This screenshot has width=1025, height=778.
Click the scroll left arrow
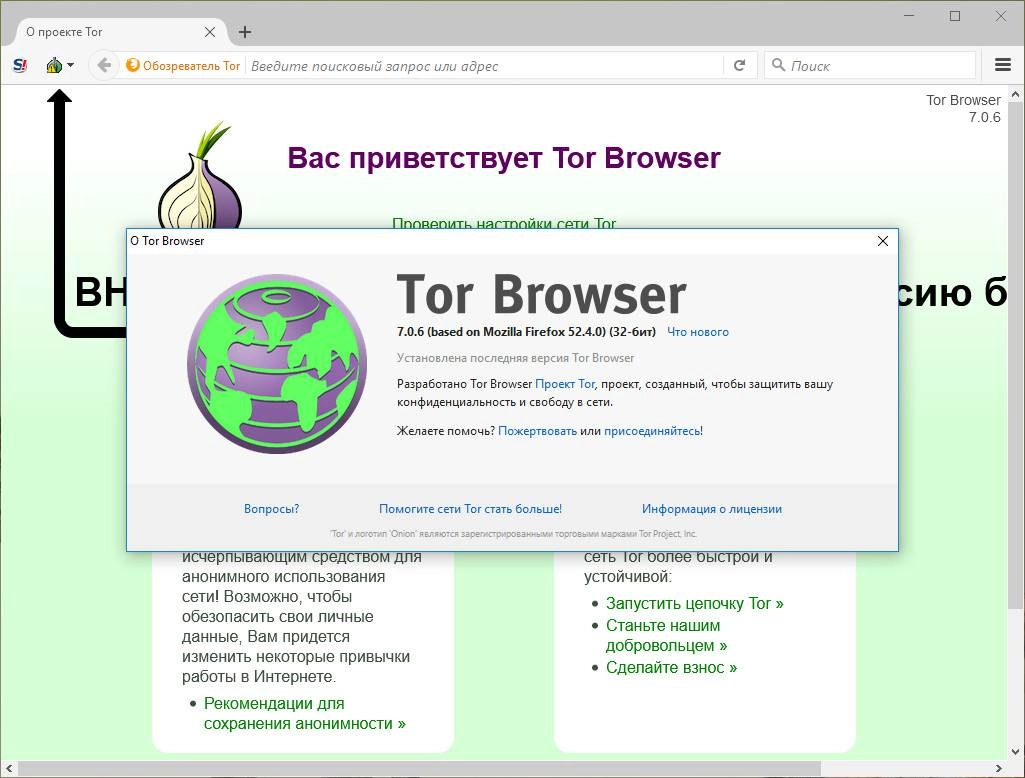(x=8, y=768)
